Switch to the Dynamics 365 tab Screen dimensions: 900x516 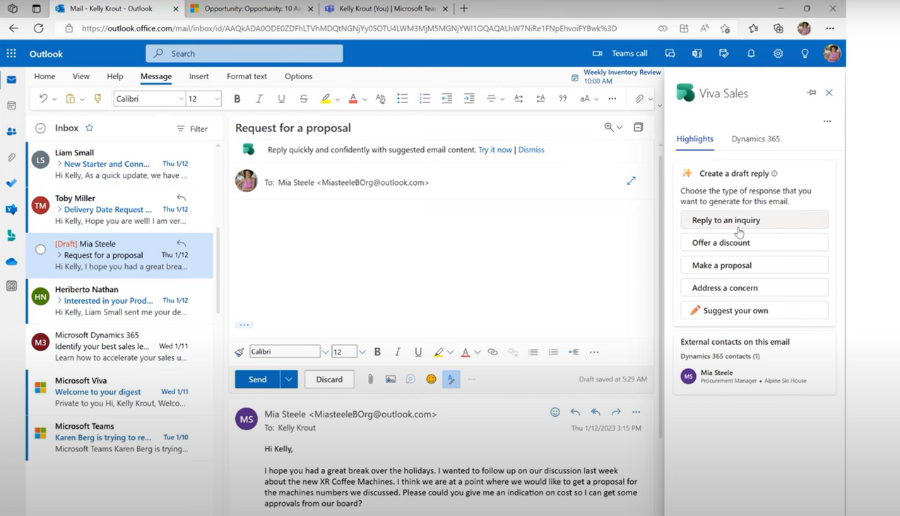(x=755, y=139)
